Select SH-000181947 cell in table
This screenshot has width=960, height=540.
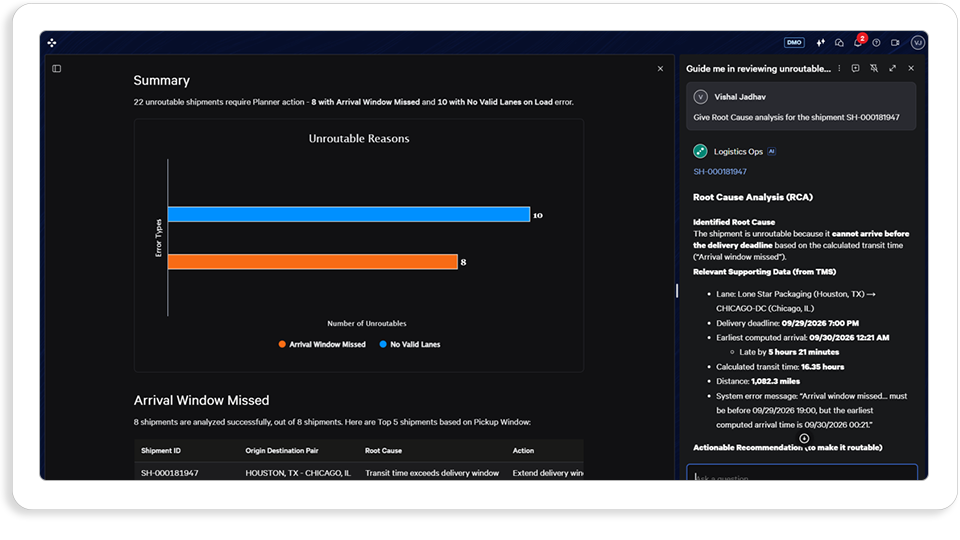pos(170,473)
